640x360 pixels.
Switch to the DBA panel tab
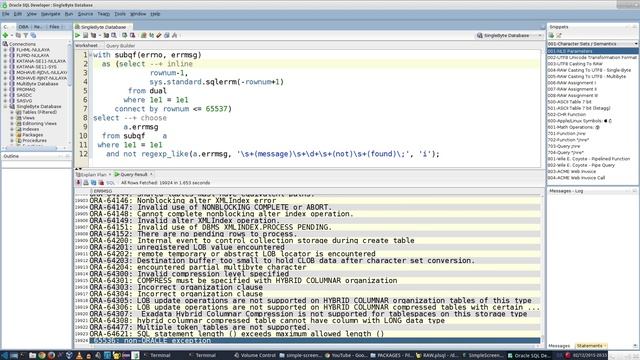pyautogui.click(x=23, y=27)
